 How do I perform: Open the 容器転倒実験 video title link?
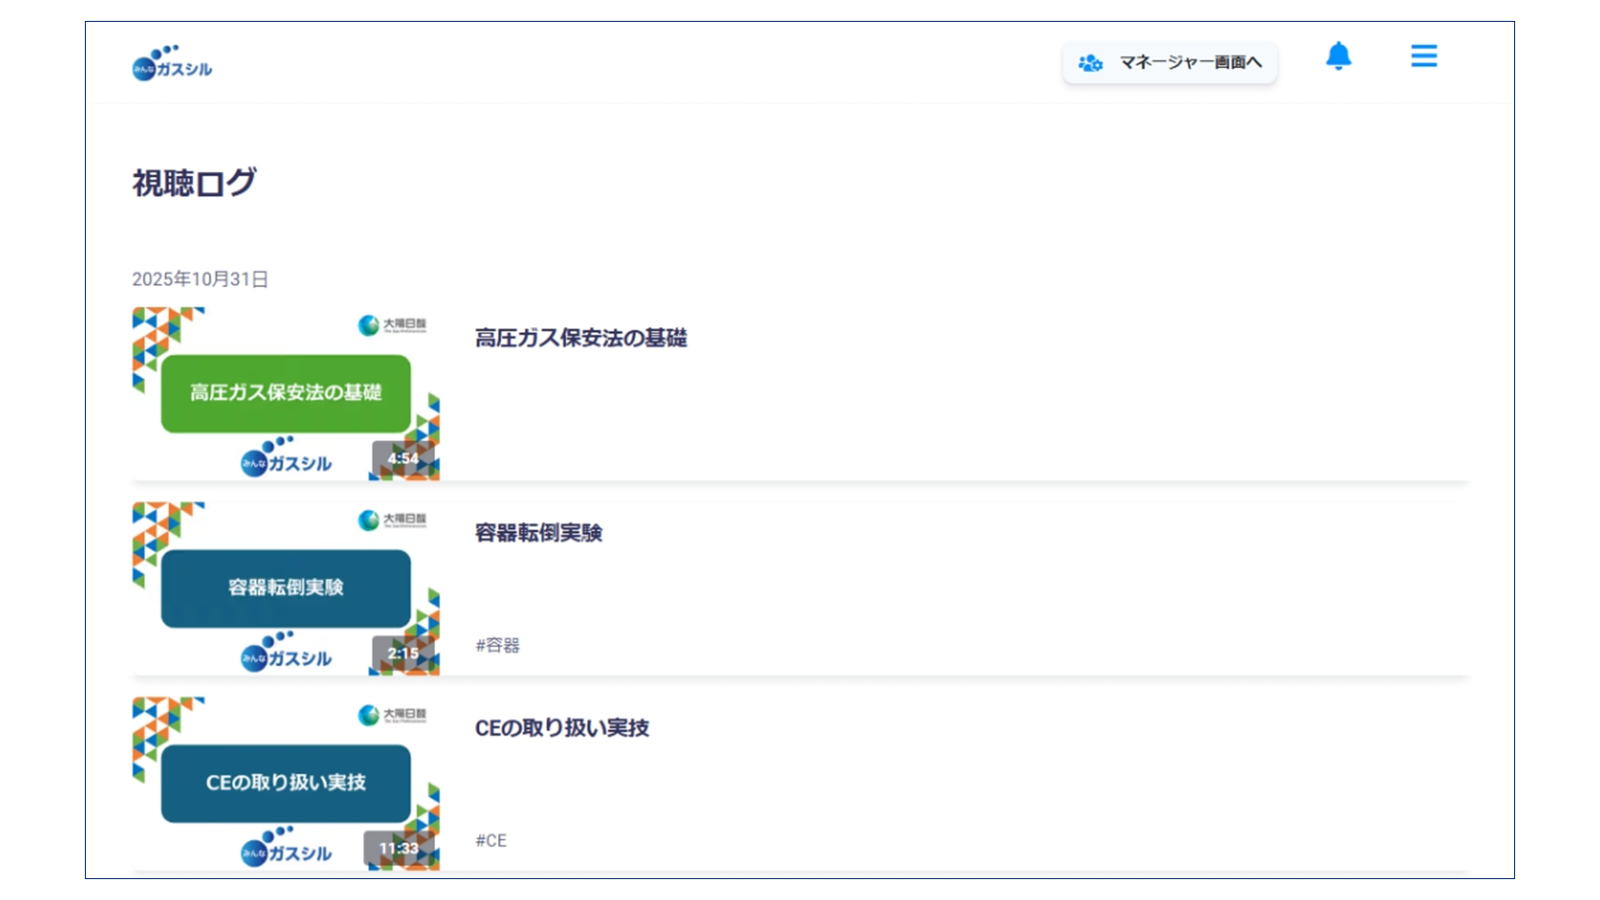click(x=539, y=533)
